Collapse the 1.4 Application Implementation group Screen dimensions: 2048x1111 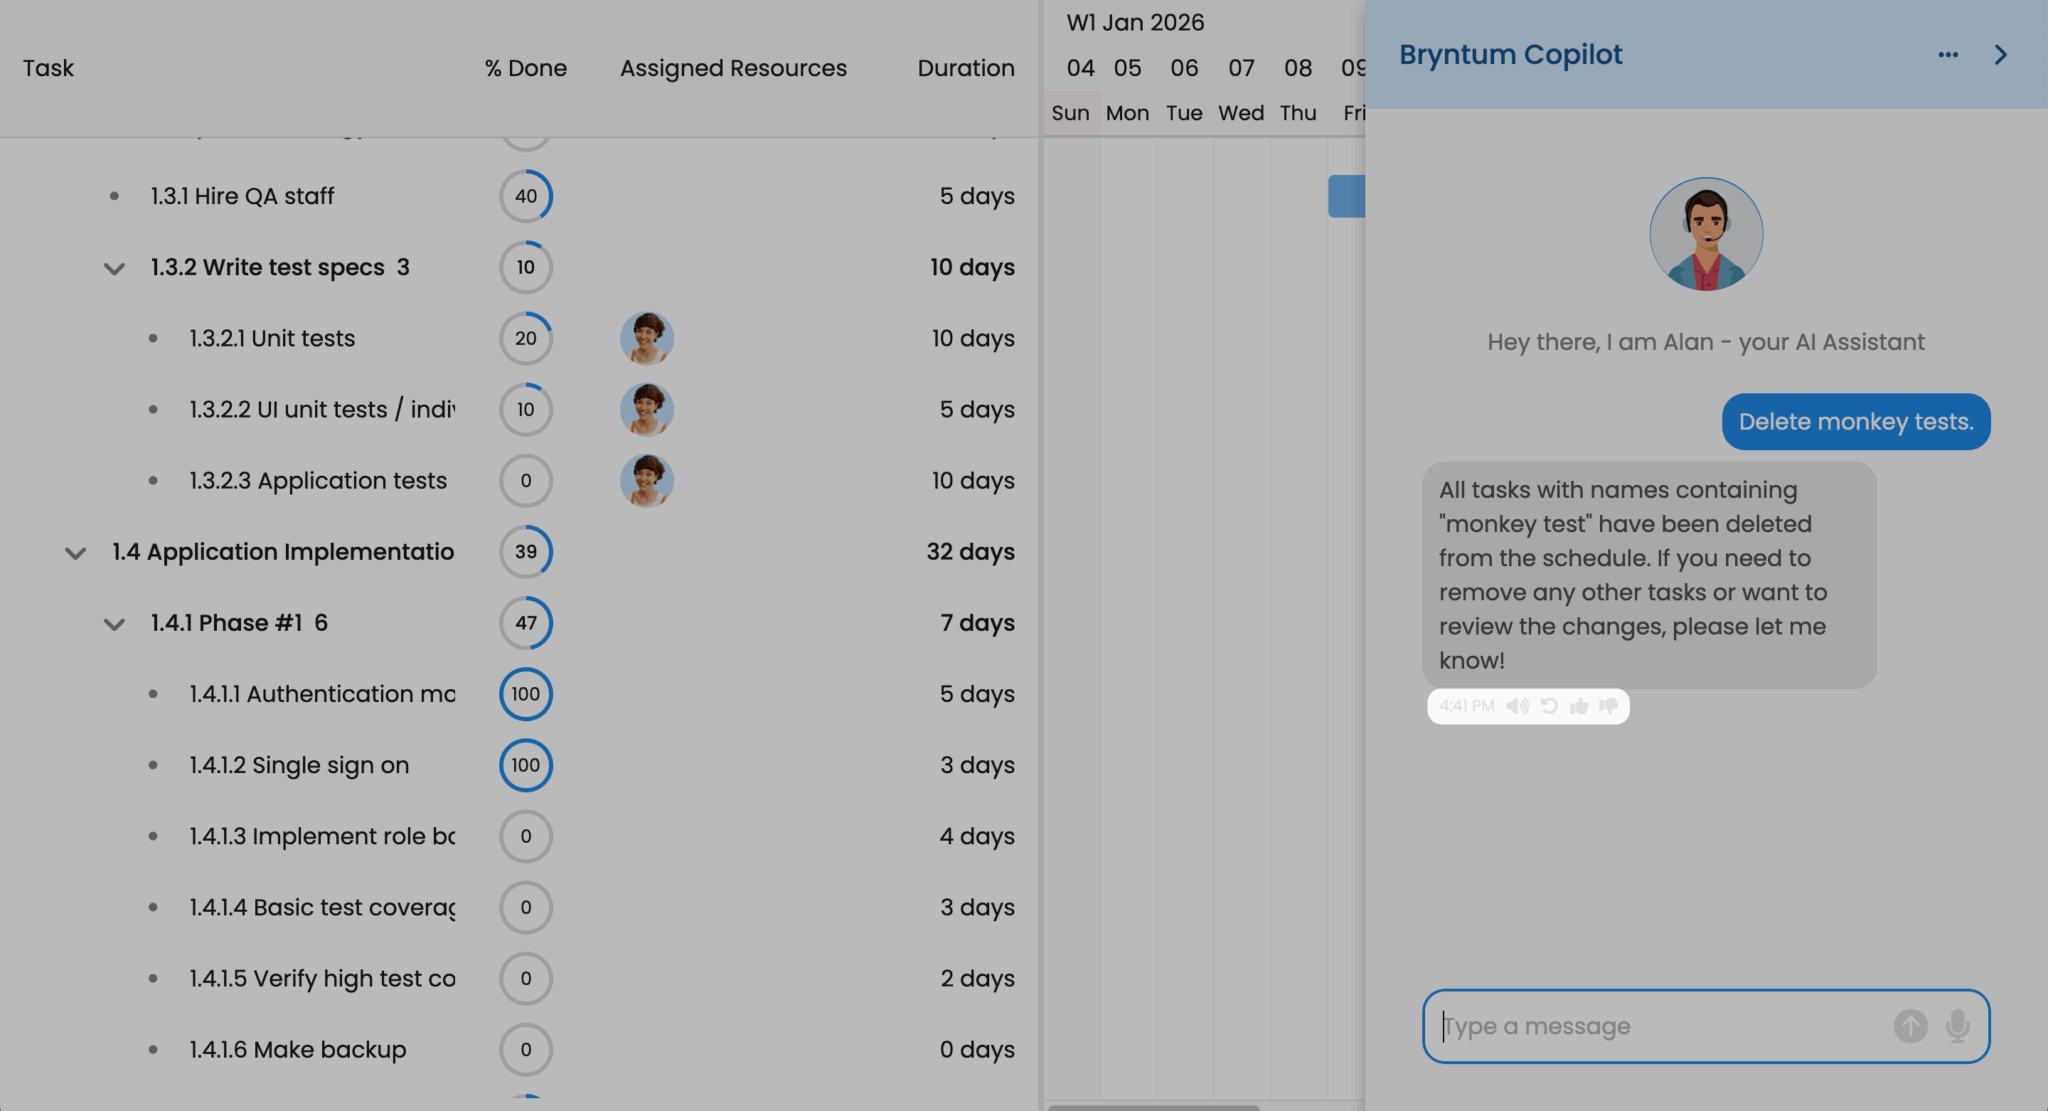75,552
